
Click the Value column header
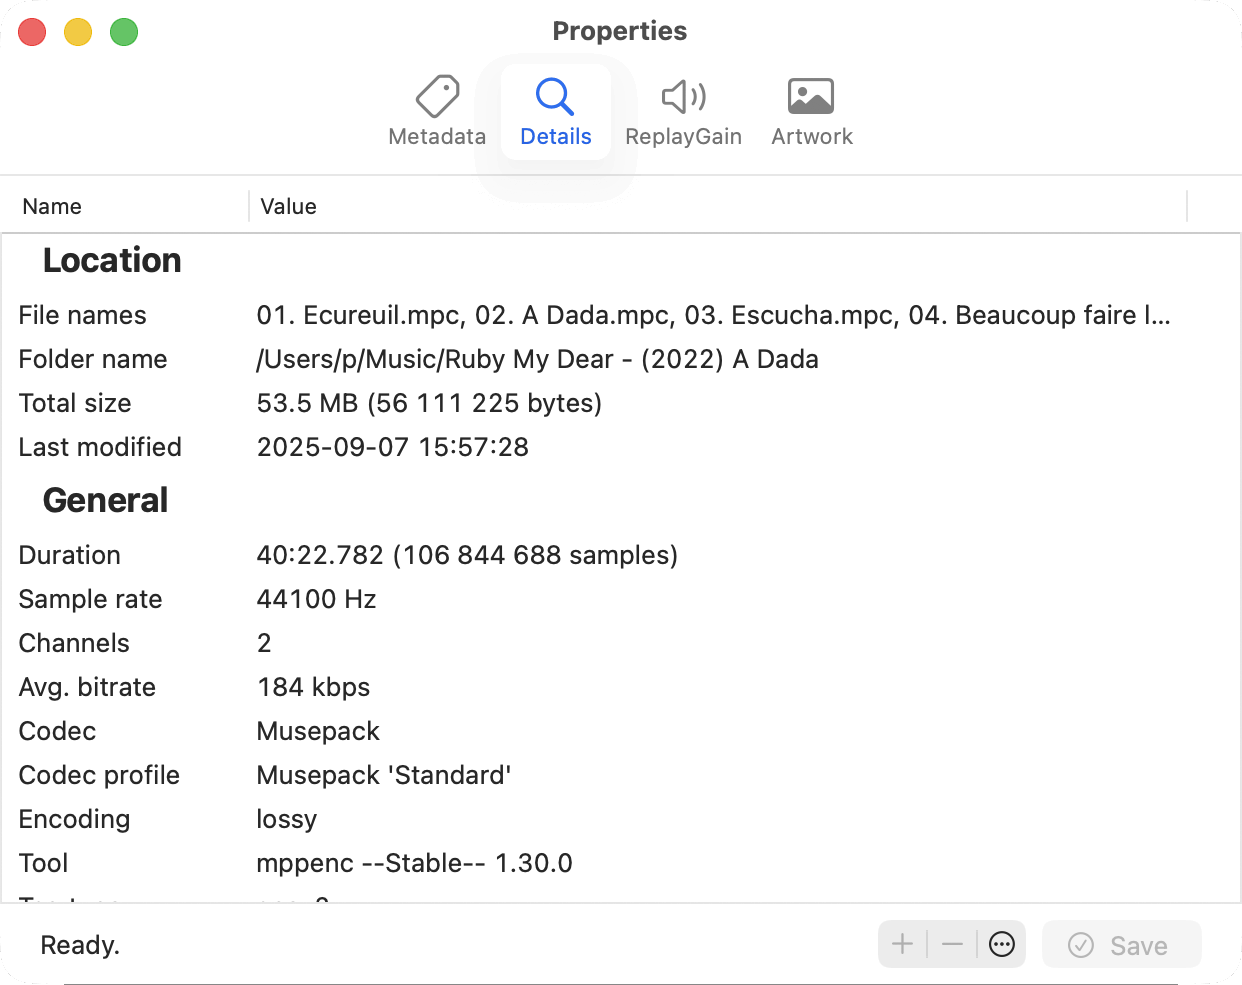289,207
